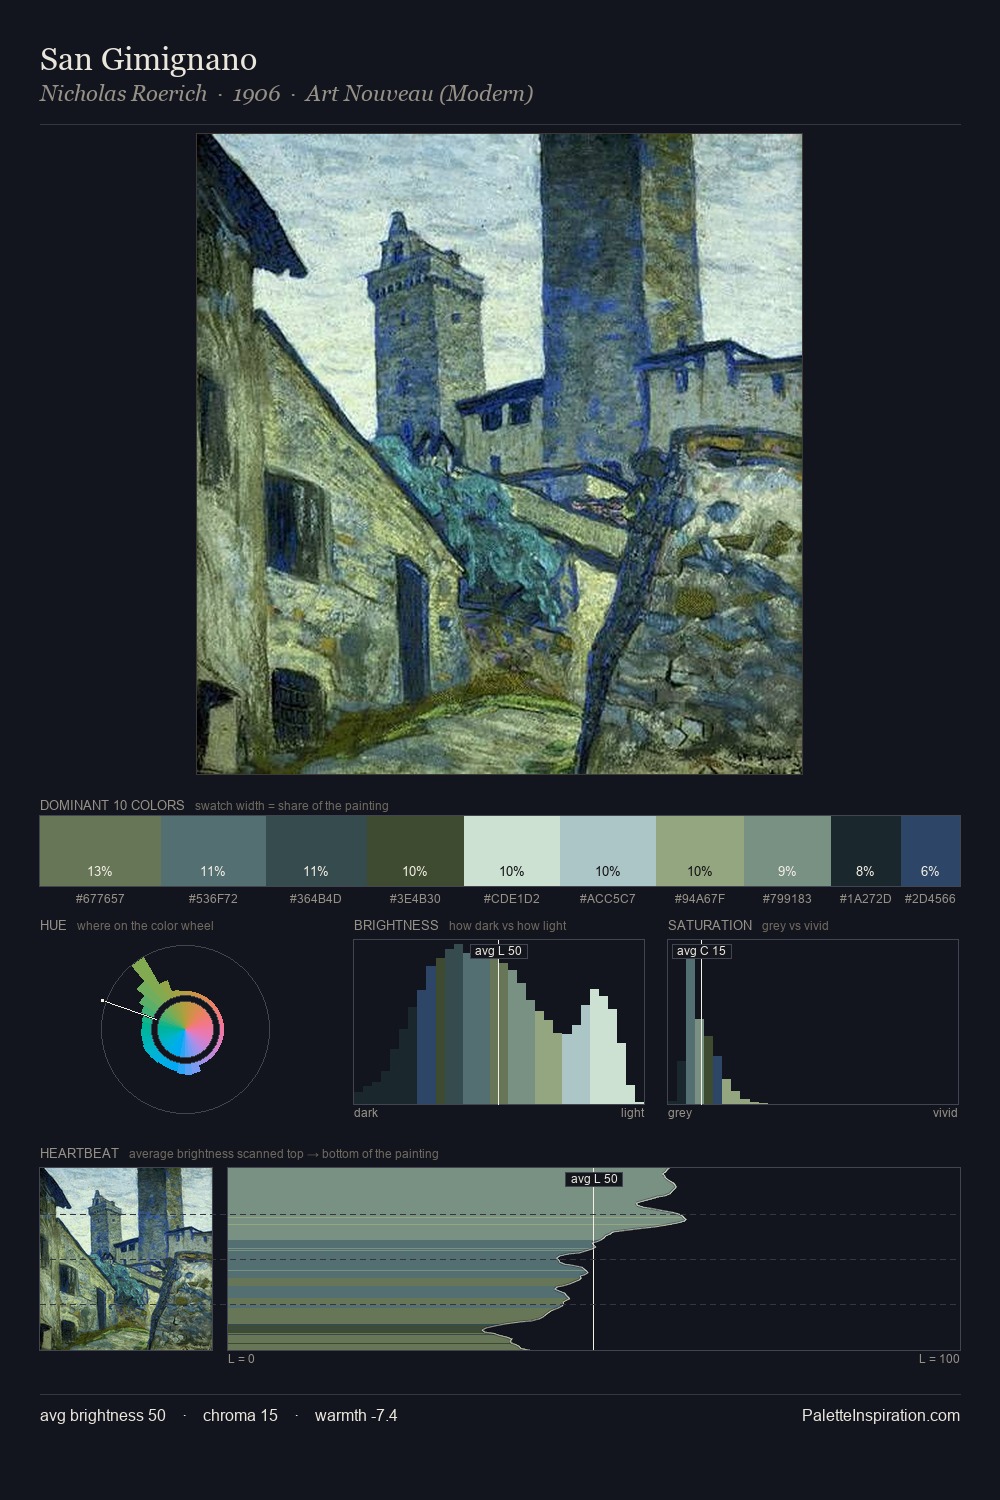This screenshot has width=1000, height=1500.
Task: Click the 'where on the color wheel' caption
Action: coord(145,926)
